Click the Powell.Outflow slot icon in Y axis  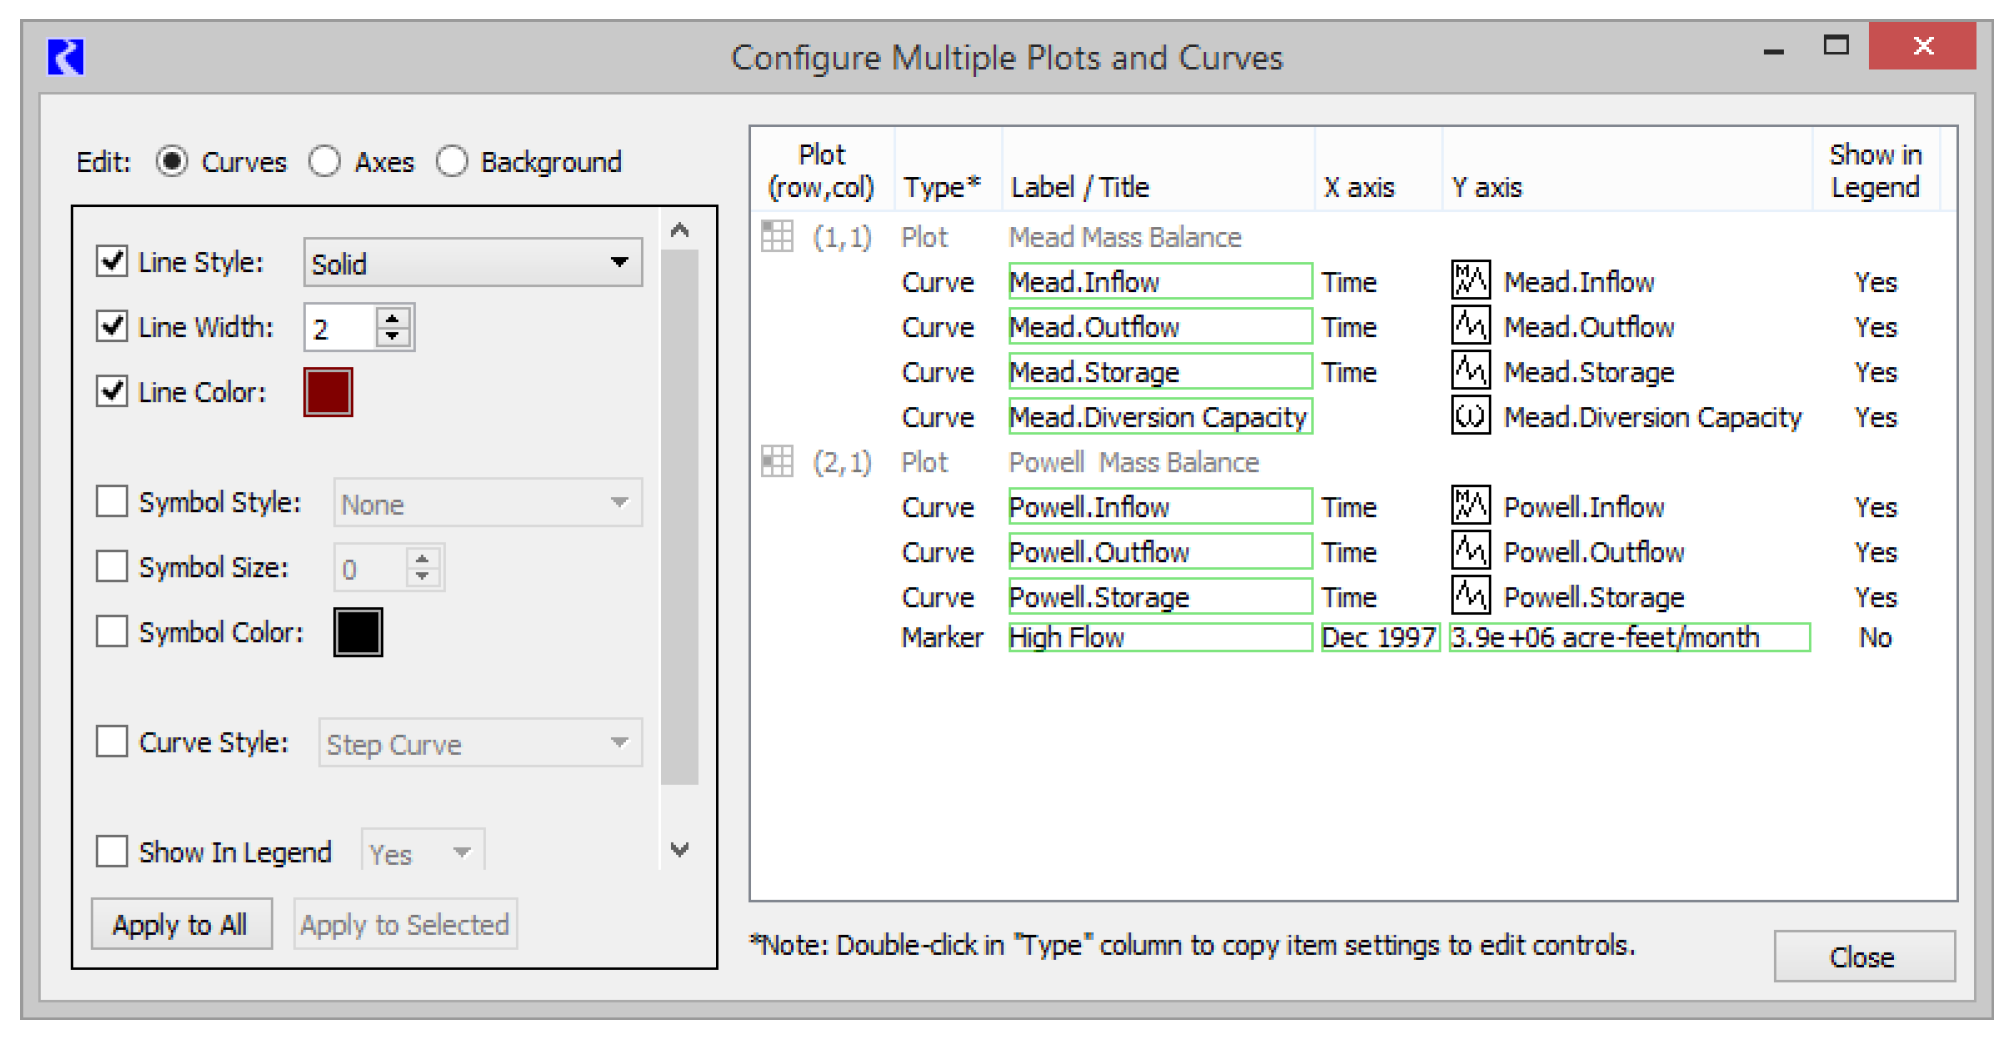[x=1470, y=551]
